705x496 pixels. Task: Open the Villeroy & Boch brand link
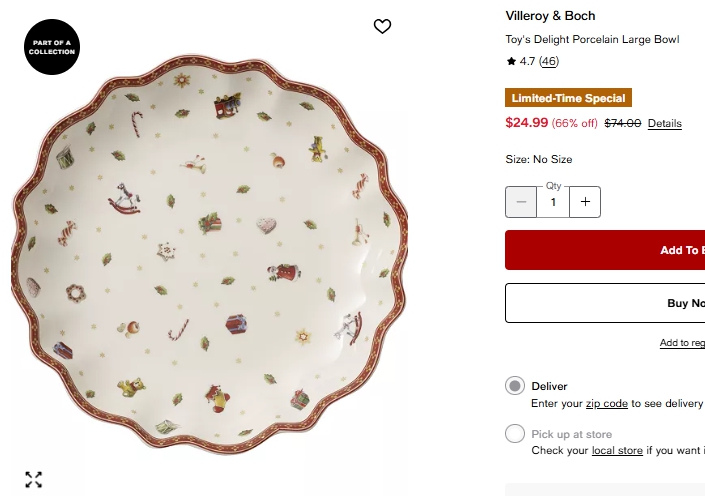tap(550, 16)
